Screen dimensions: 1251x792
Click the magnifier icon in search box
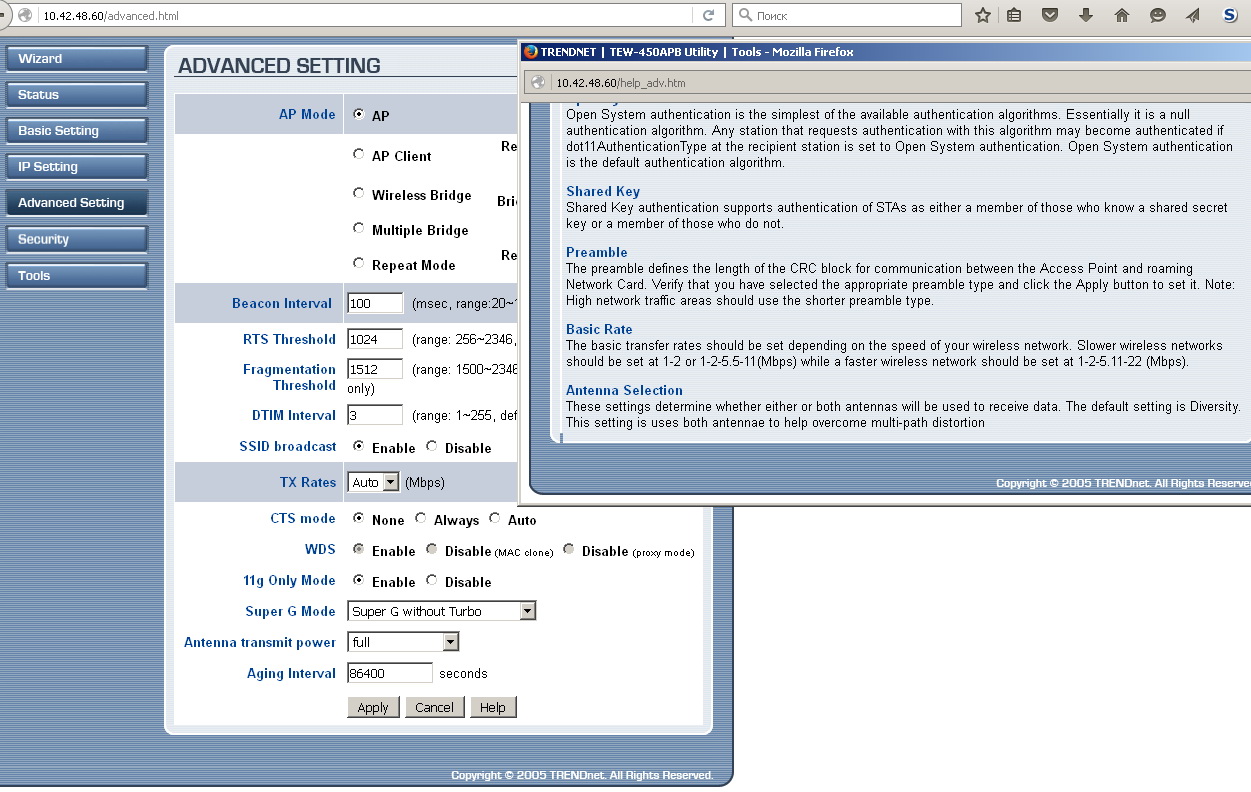pyautogui.click(x=745, y=15)
